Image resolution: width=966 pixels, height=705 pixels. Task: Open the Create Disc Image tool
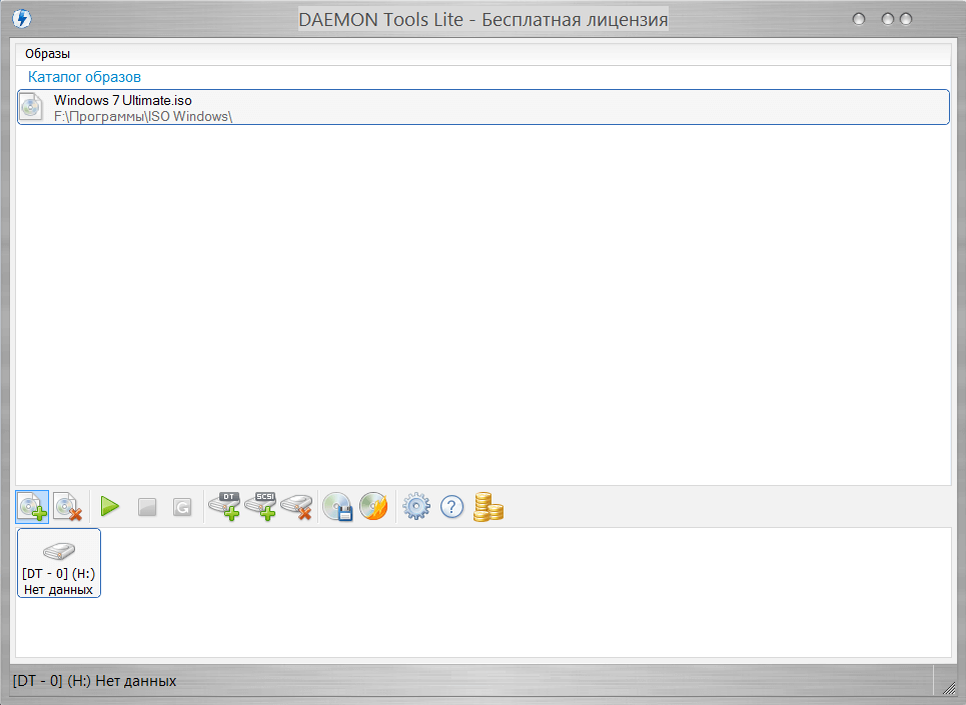tap(338, 507)
